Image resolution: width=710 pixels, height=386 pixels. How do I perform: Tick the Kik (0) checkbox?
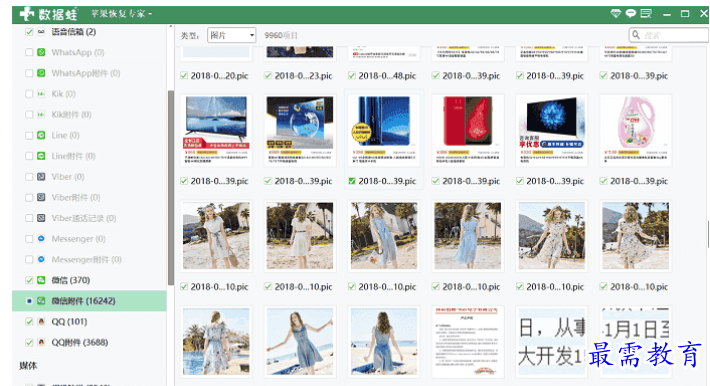click(x=29, y=94)
